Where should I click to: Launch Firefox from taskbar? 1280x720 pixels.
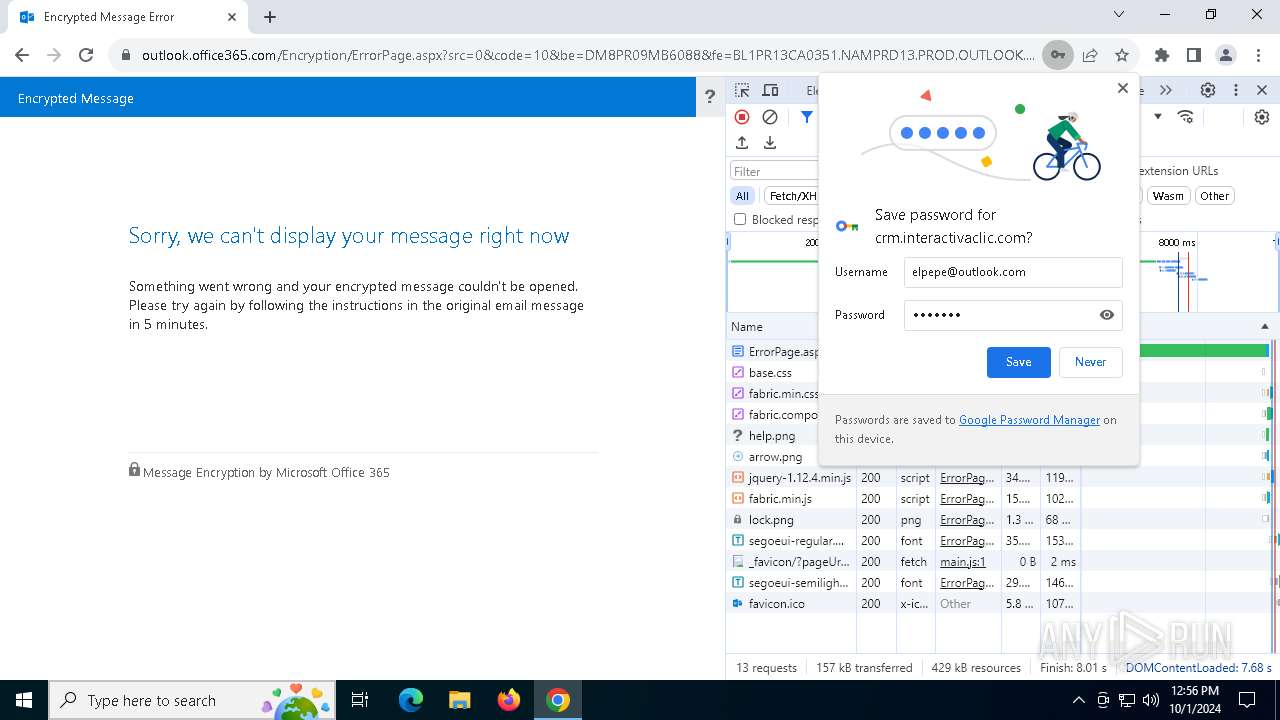(509, 700)
